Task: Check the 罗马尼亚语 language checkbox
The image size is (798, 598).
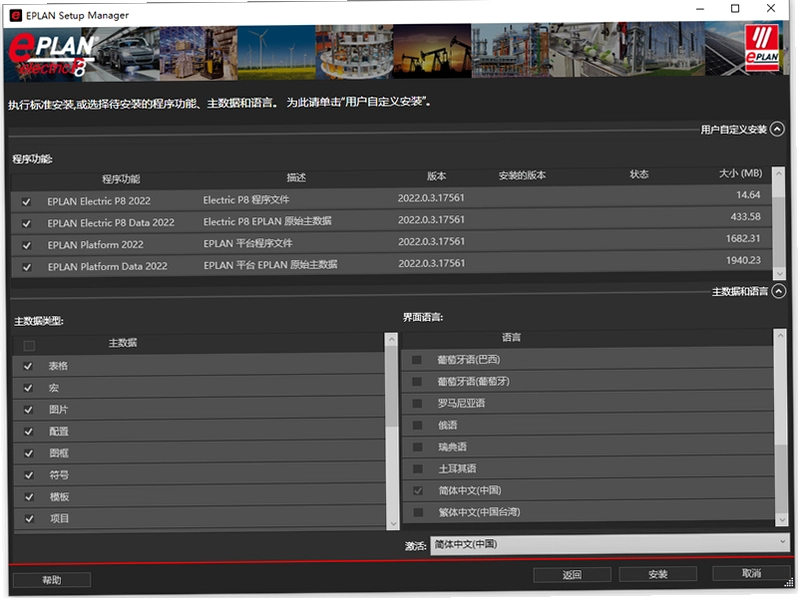Action: coord(417,404)
